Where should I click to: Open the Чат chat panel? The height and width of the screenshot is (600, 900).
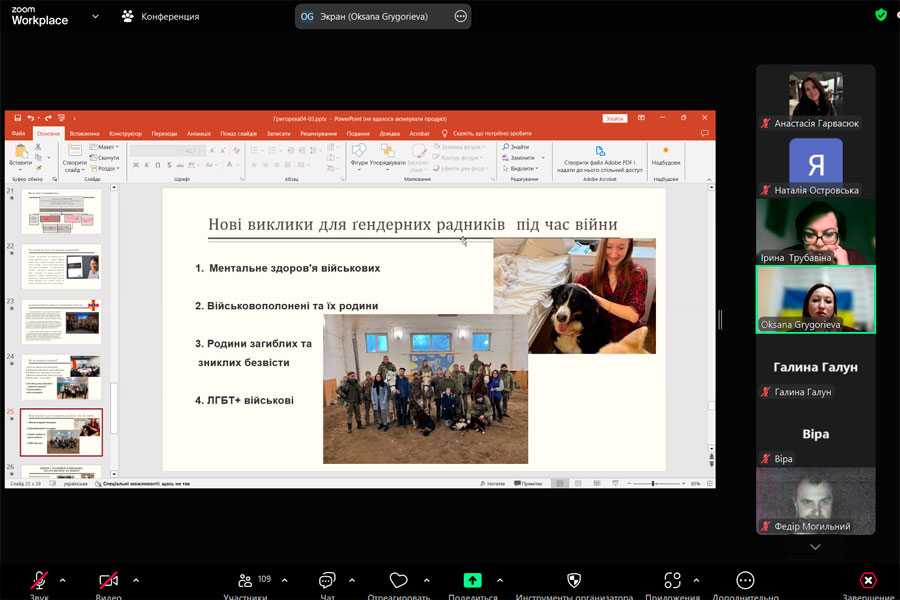pyautogui.click(x=327, y=581)
